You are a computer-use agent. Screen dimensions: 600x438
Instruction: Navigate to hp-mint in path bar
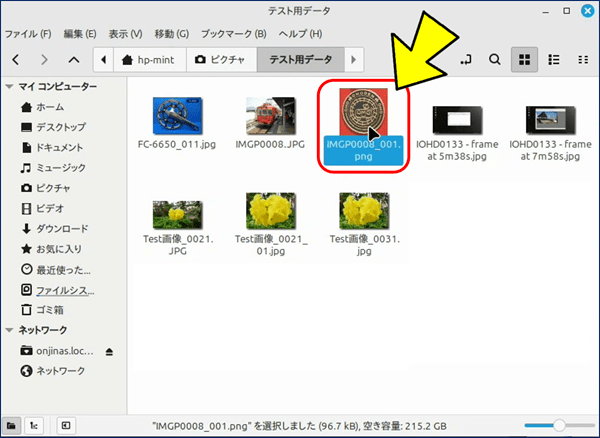coord(147,60)
